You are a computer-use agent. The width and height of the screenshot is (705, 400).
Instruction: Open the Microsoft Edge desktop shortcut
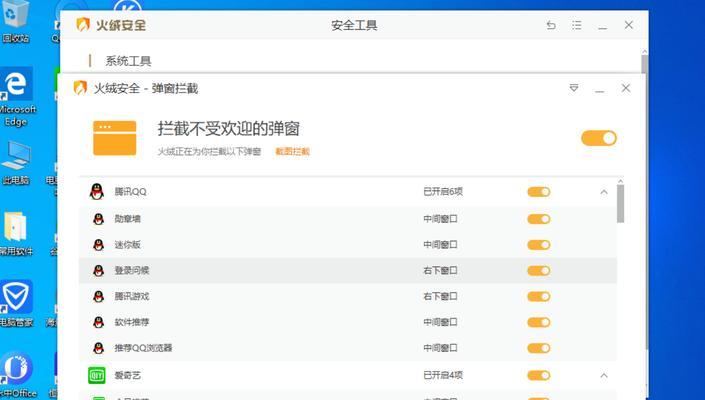(17, 97)
